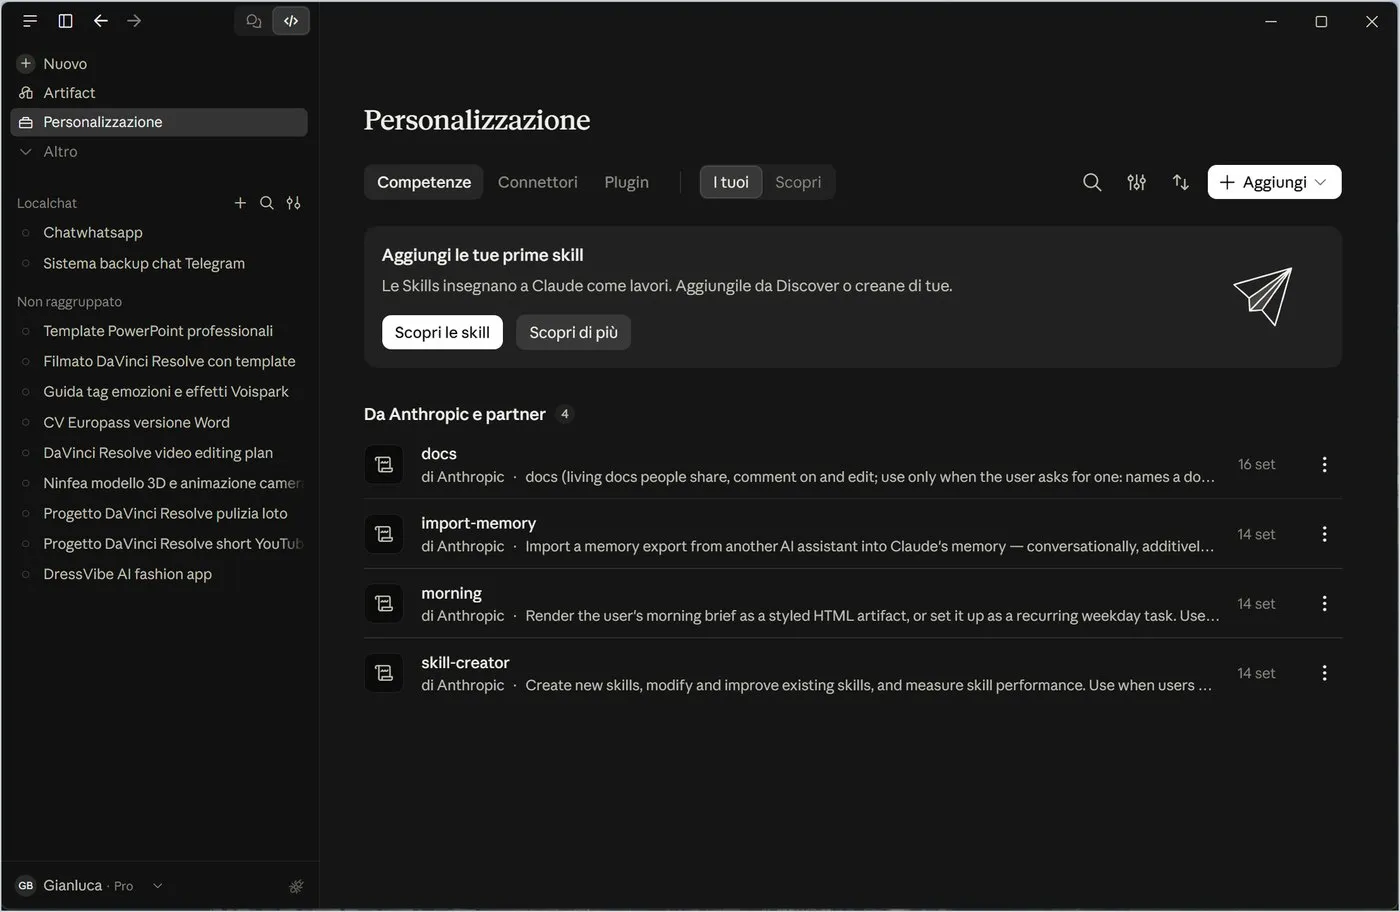Switch to code mode in title bar
Image resolution: width=1400 pixels, height=912 pixels.
[291, 21]
